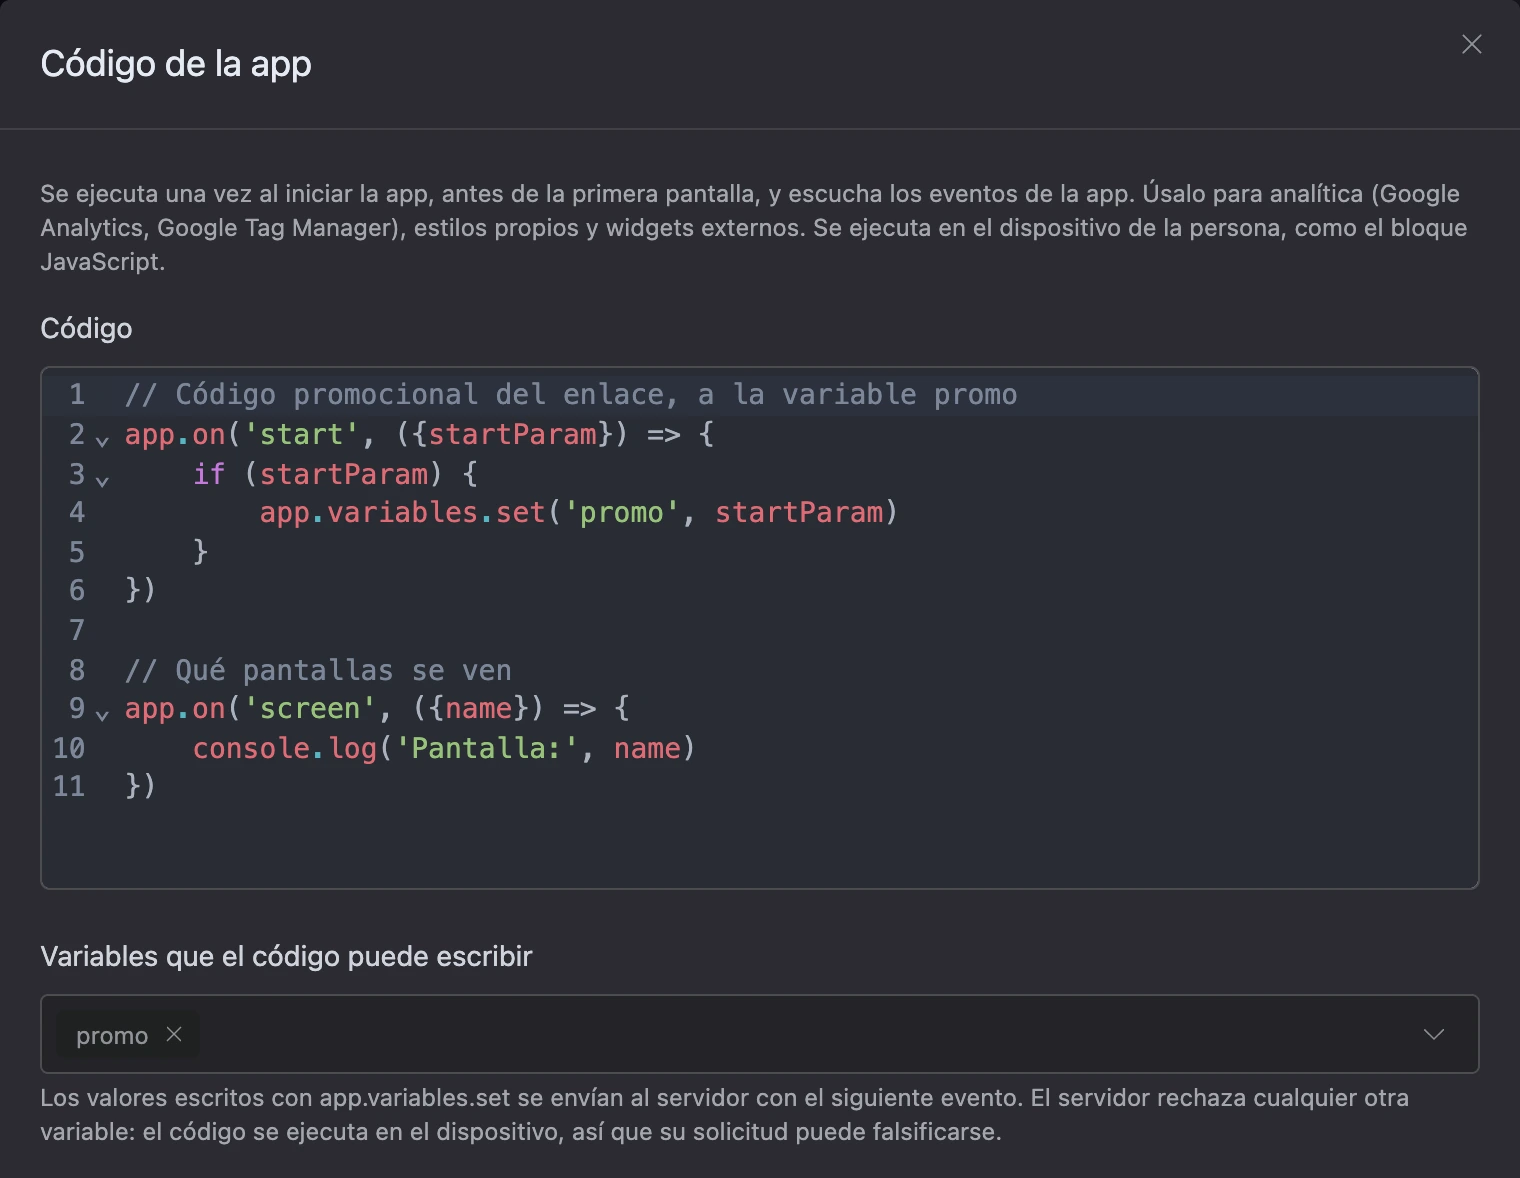Click 'console.log' on line 10
1520x1178 pixels.
click(285, 748)
